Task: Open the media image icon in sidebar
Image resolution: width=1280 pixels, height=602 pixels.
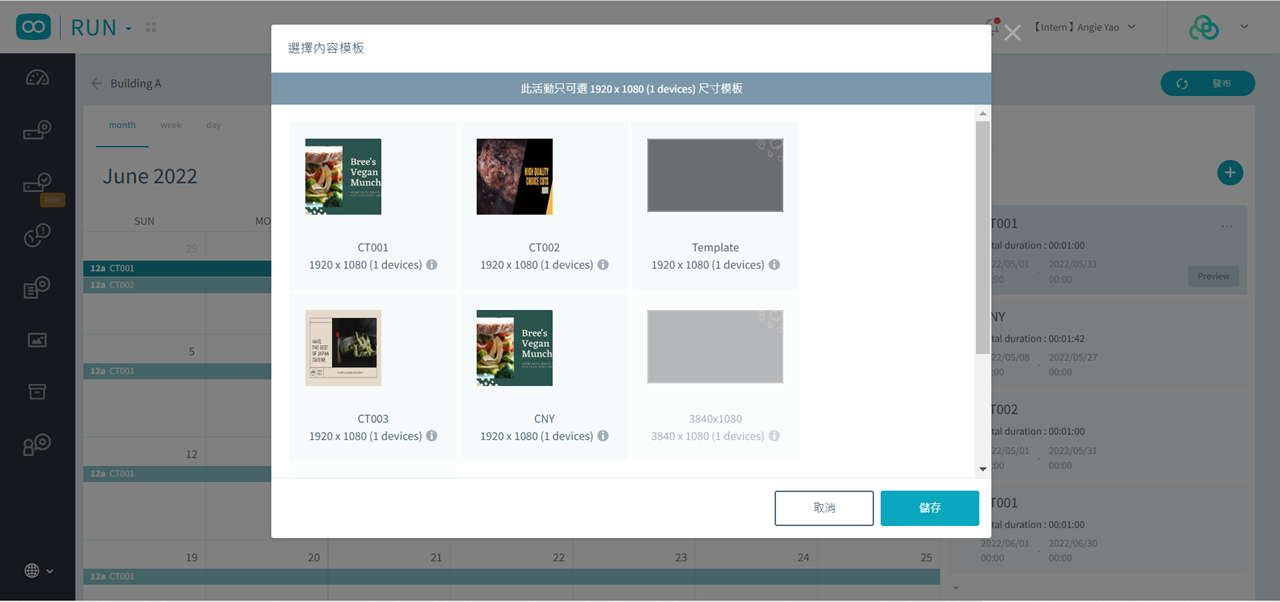Action: (37, 340)
